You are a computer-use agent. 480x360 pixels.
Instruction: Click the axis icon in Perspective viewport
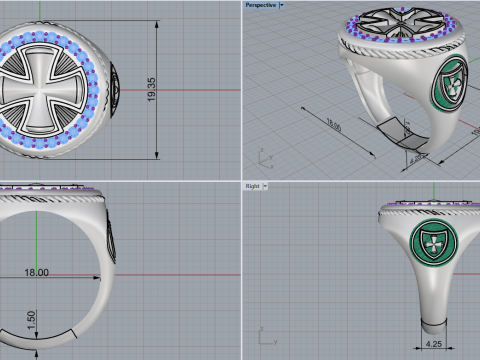[266, 158]
